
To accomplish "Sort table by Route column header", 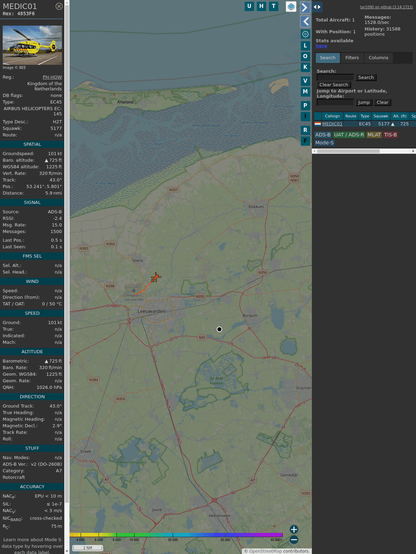I will (351, 116).
